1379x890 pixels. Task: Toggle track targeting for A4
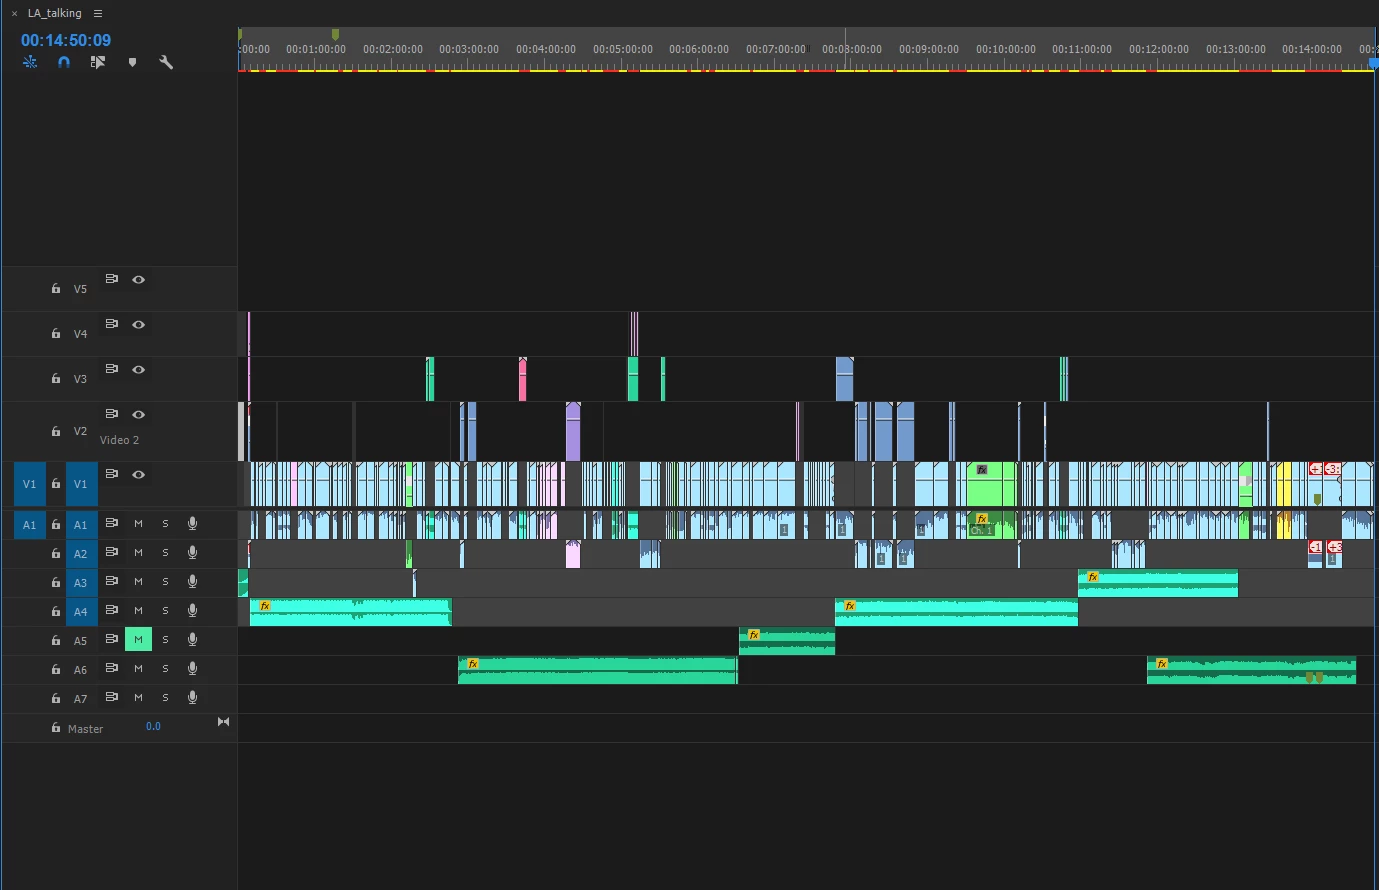point(81,612)
